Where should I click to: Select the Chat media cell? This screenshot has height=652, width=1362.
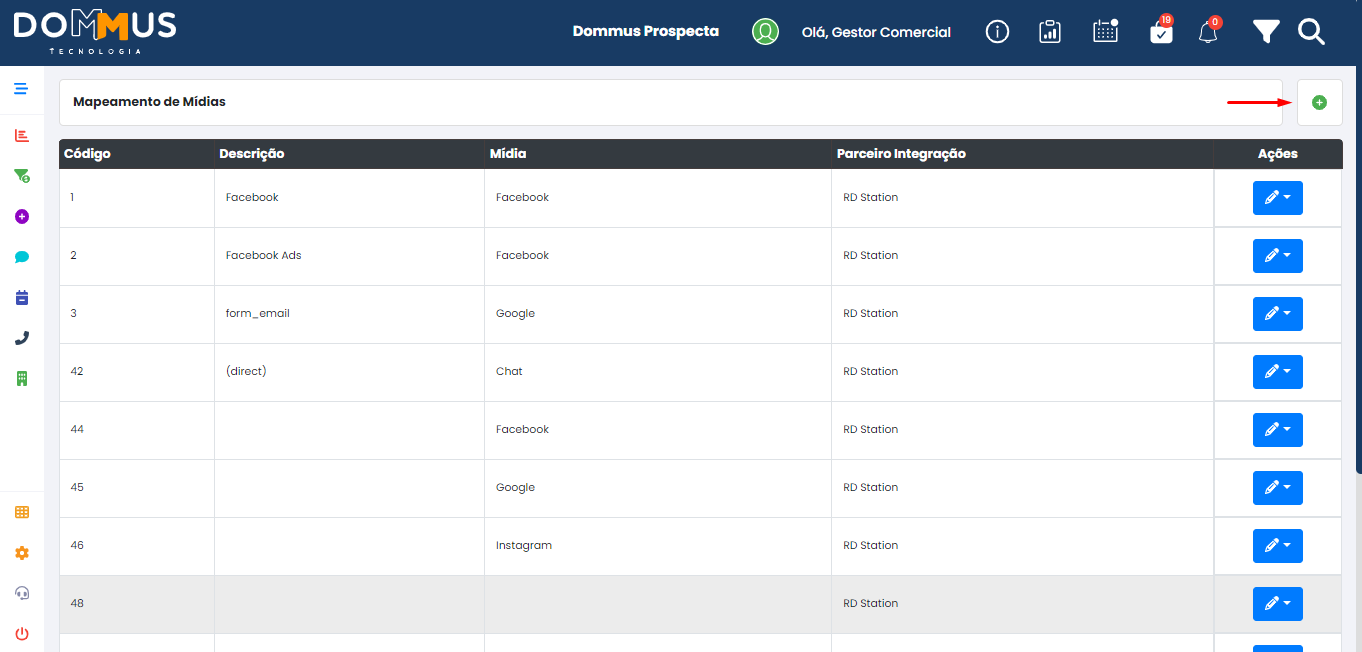tap(658, 372)
